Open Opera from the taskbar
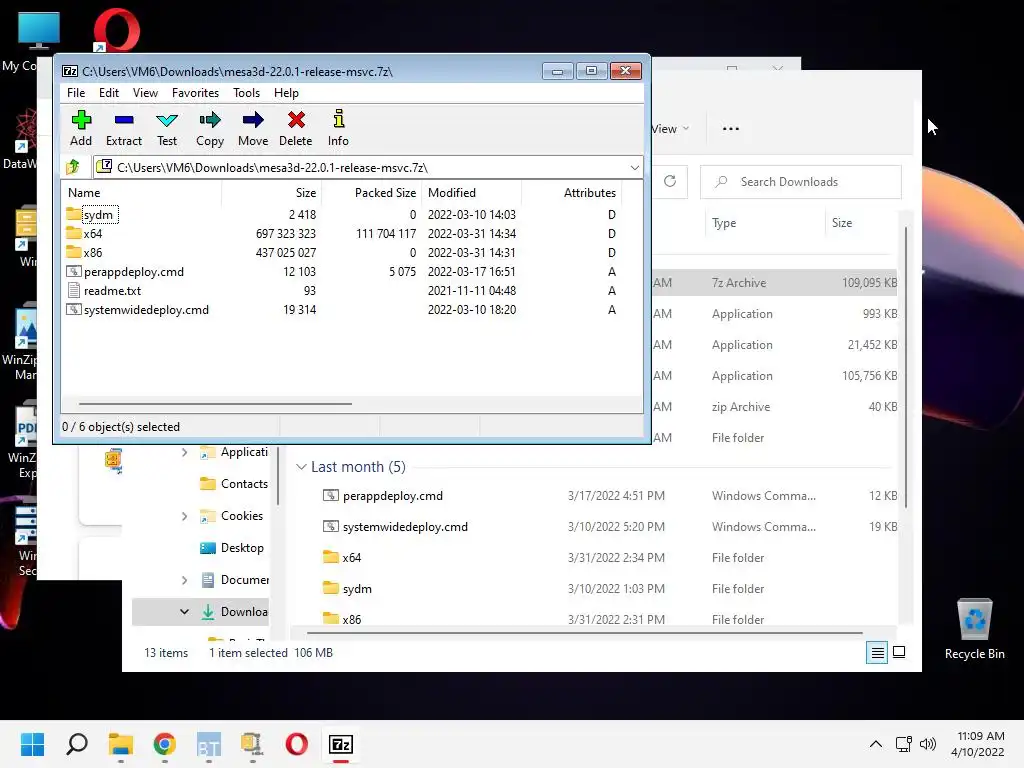 pos(296,744)
